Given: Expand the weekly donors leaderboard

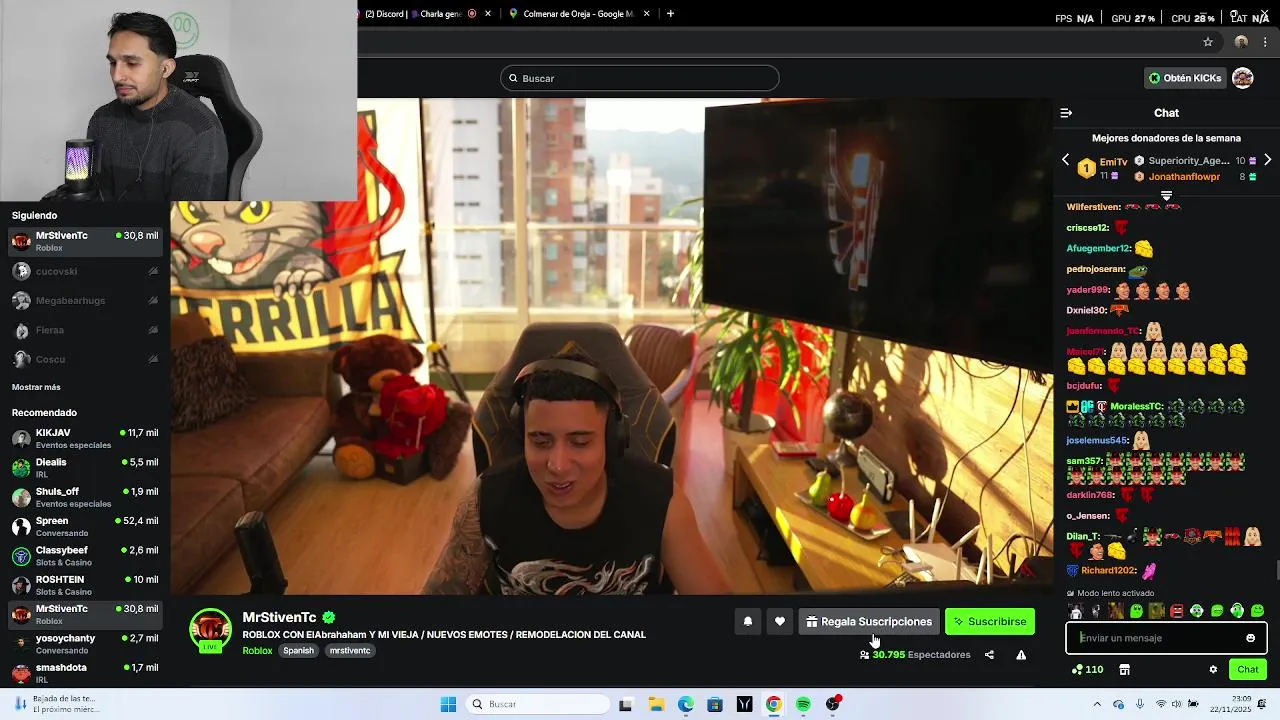Looking at the screenshot, I should (x=1166, y=196).
